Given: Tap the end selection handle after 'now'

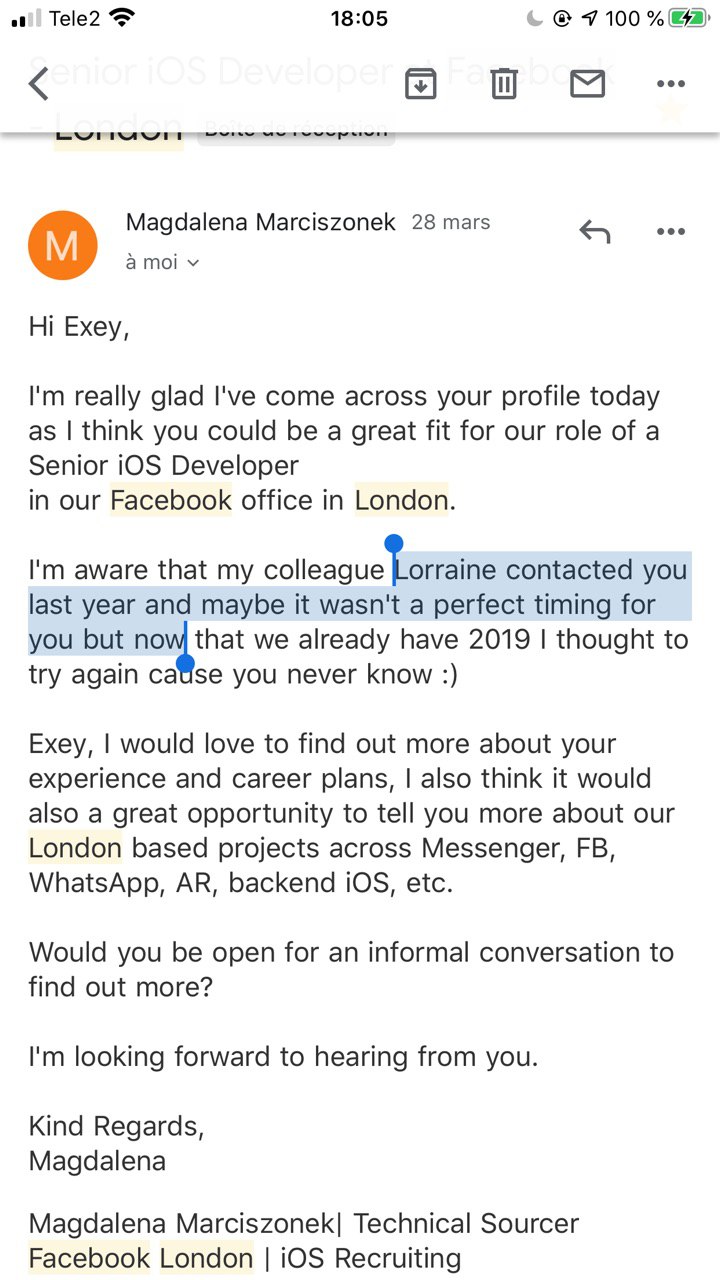Looking at the screenshot, I should [185, 660].
